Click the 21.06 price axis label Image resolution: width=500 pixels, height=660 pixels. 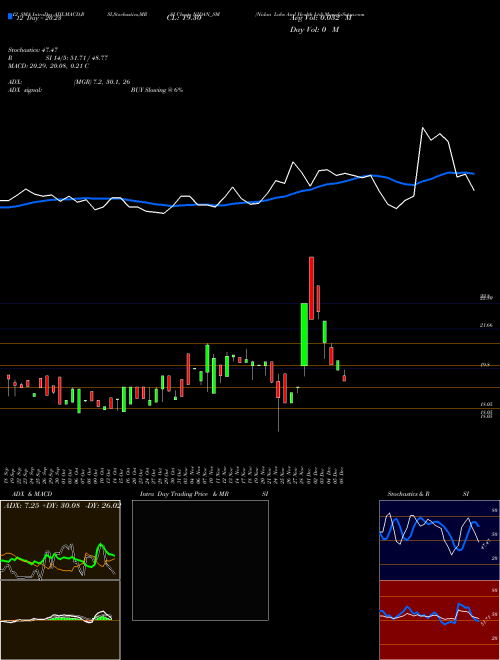(x=486, y=325)
